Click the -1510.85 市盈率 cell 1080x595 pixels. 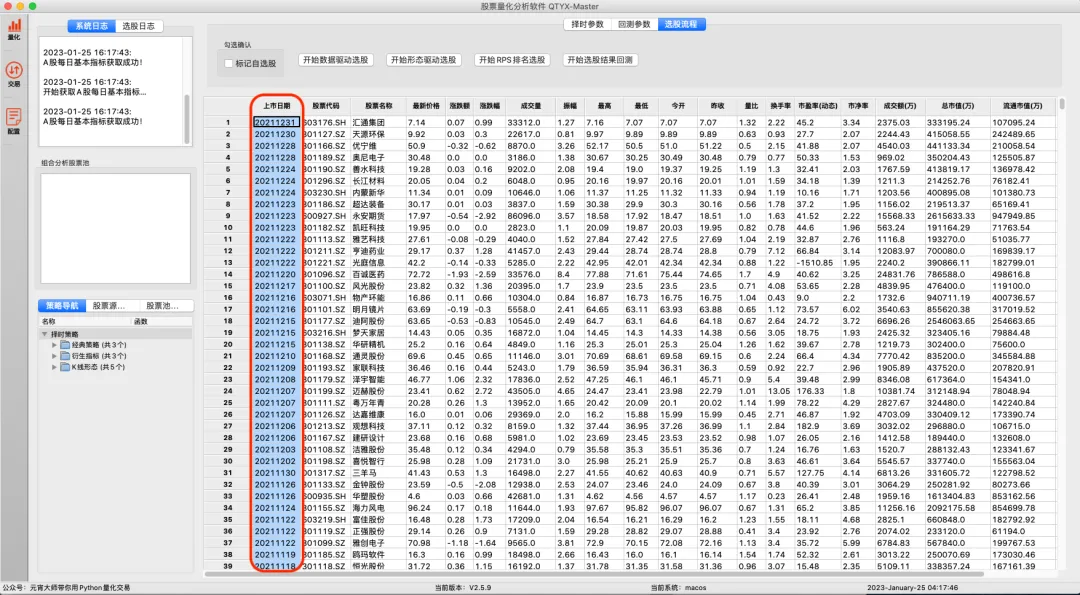[x=818, y=262]
